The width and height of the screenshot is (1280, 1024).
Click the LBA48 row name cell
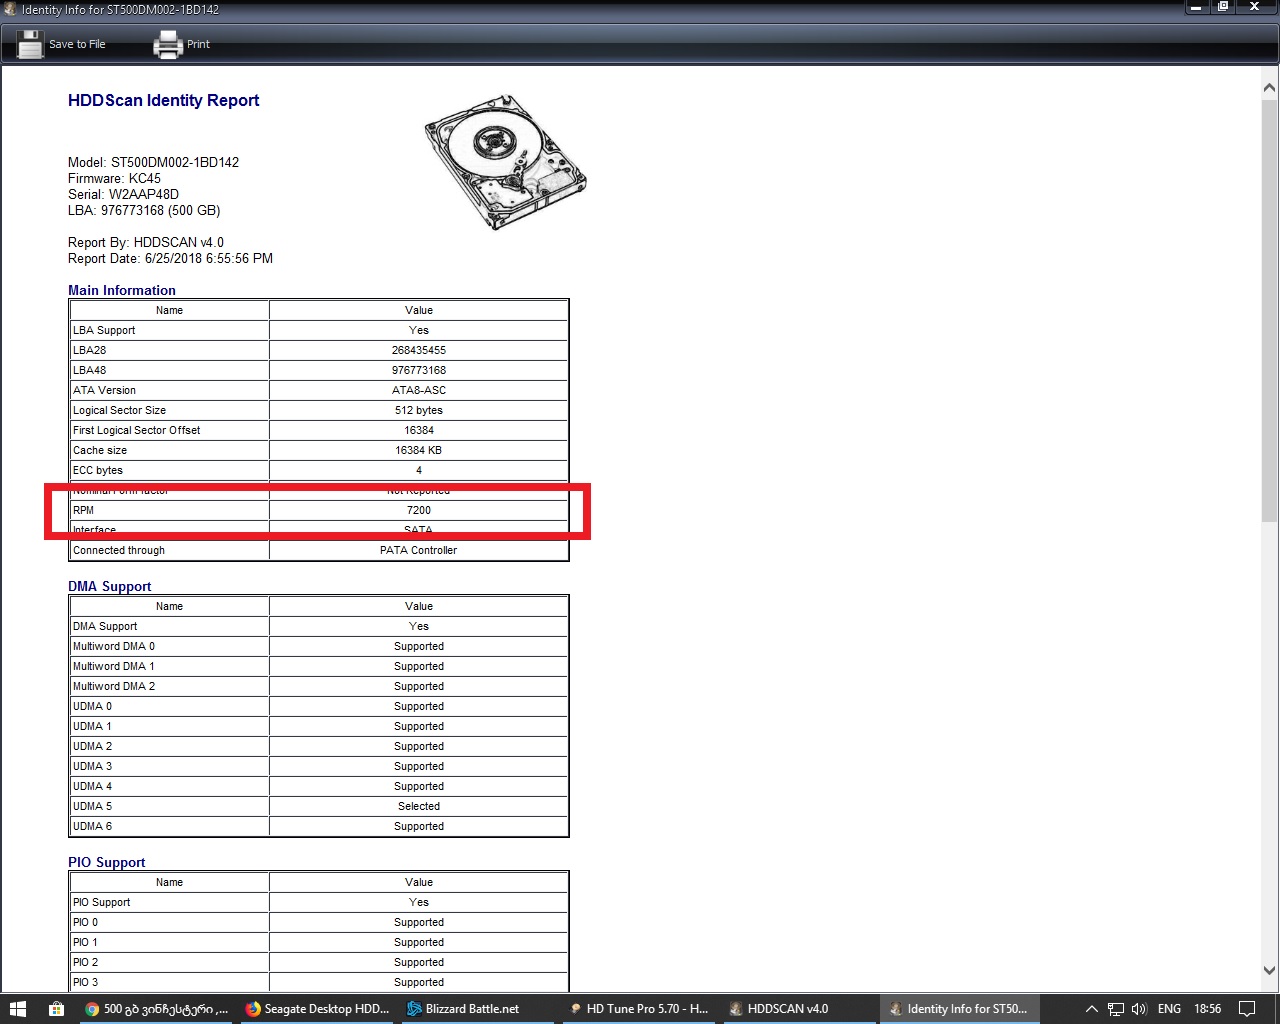(x=169, y=370)
